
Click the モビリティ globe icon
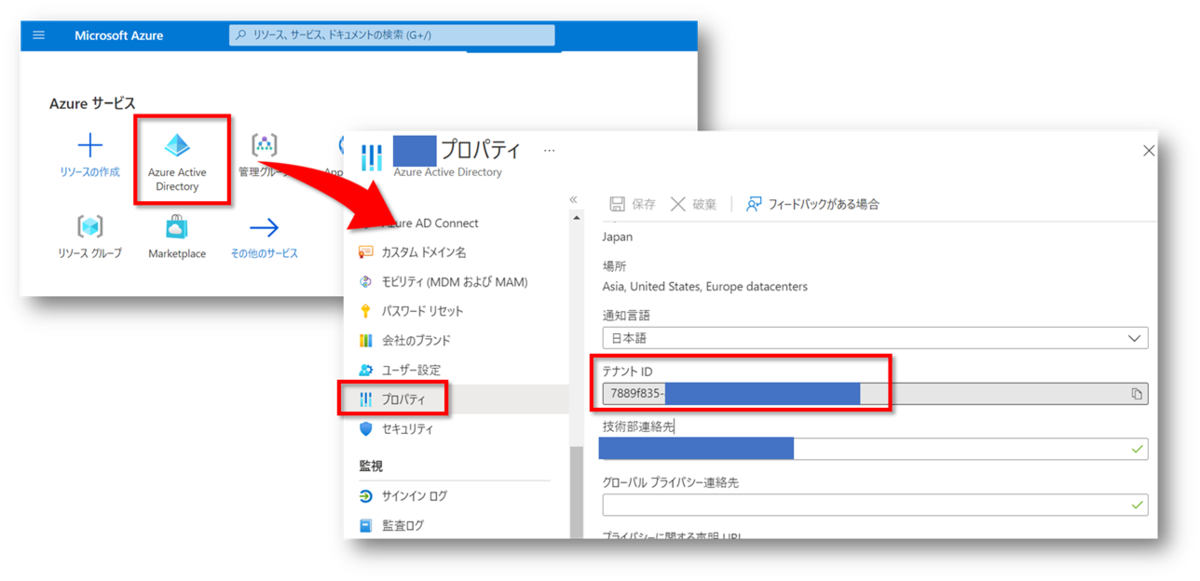365,282
